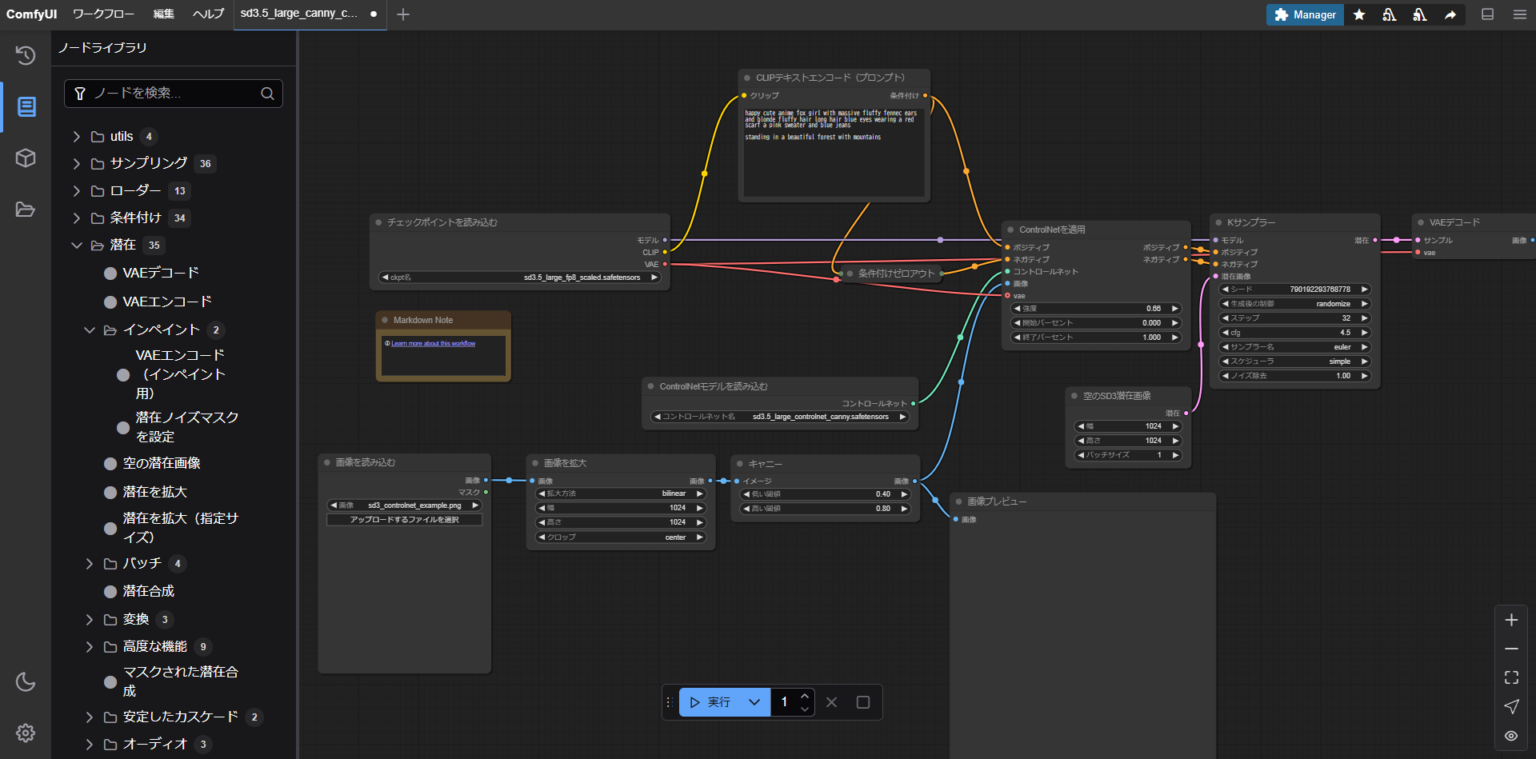Open run options dropdown arrow next to 実行
The image size is (1536, 759).
pyautogui.click(x=755, y=702)
